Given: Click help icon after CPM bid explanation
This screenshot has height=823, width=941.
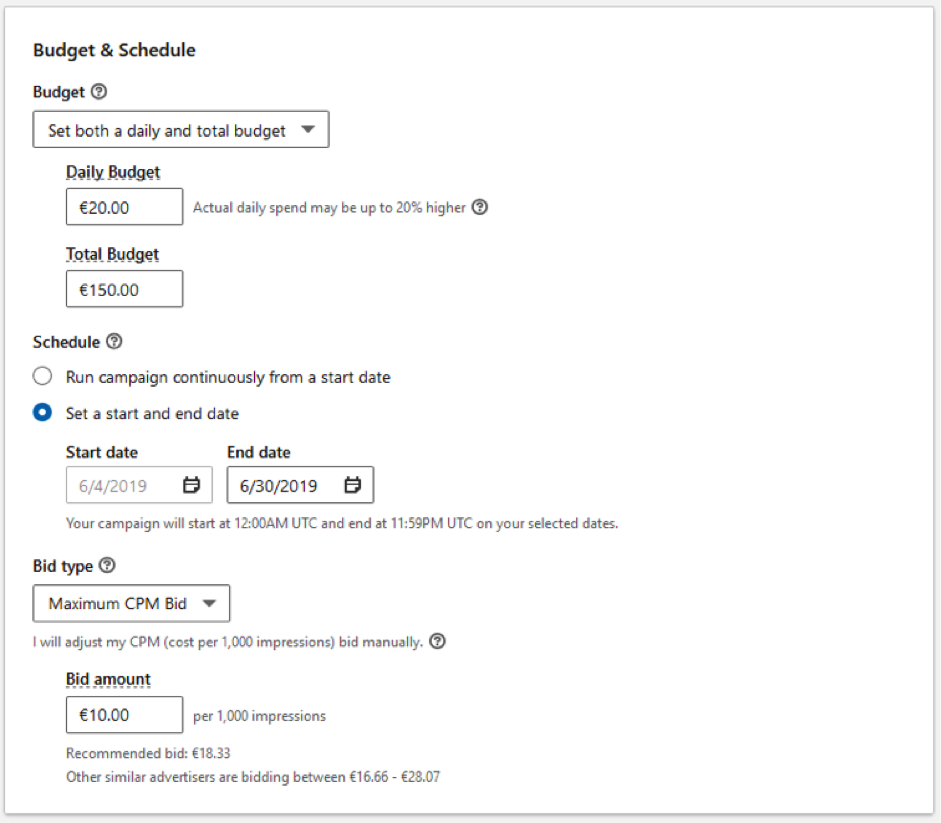Looking at the screenshot, I should 437,641.
